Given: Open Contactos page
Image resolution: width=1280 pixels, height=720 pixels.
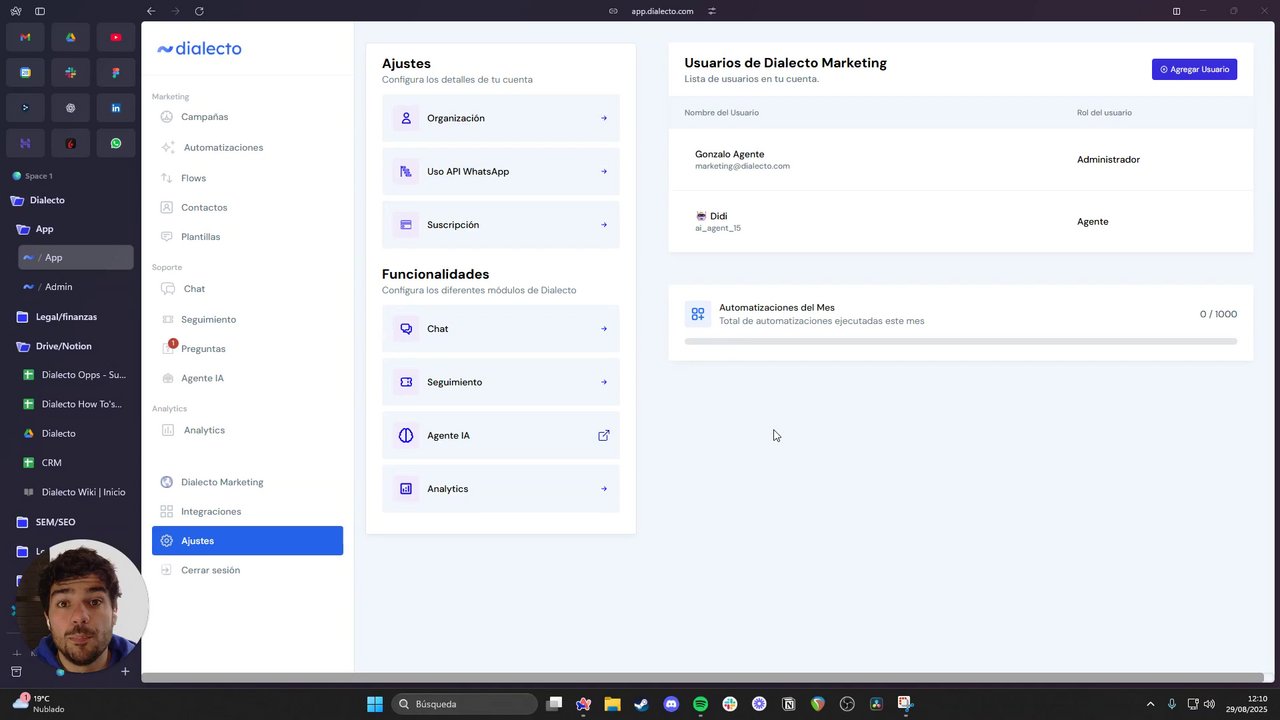Looking at the screenshot, I should (x=204, y=207).
